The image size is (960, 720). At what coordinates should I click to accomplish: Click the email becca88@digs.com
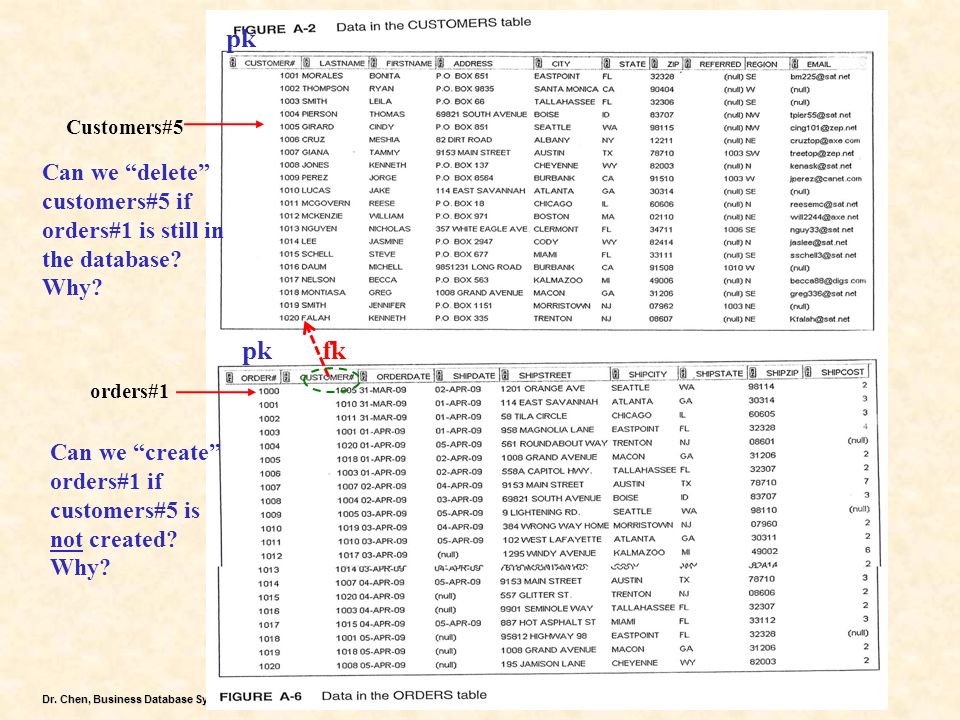[x=828, y=281]
